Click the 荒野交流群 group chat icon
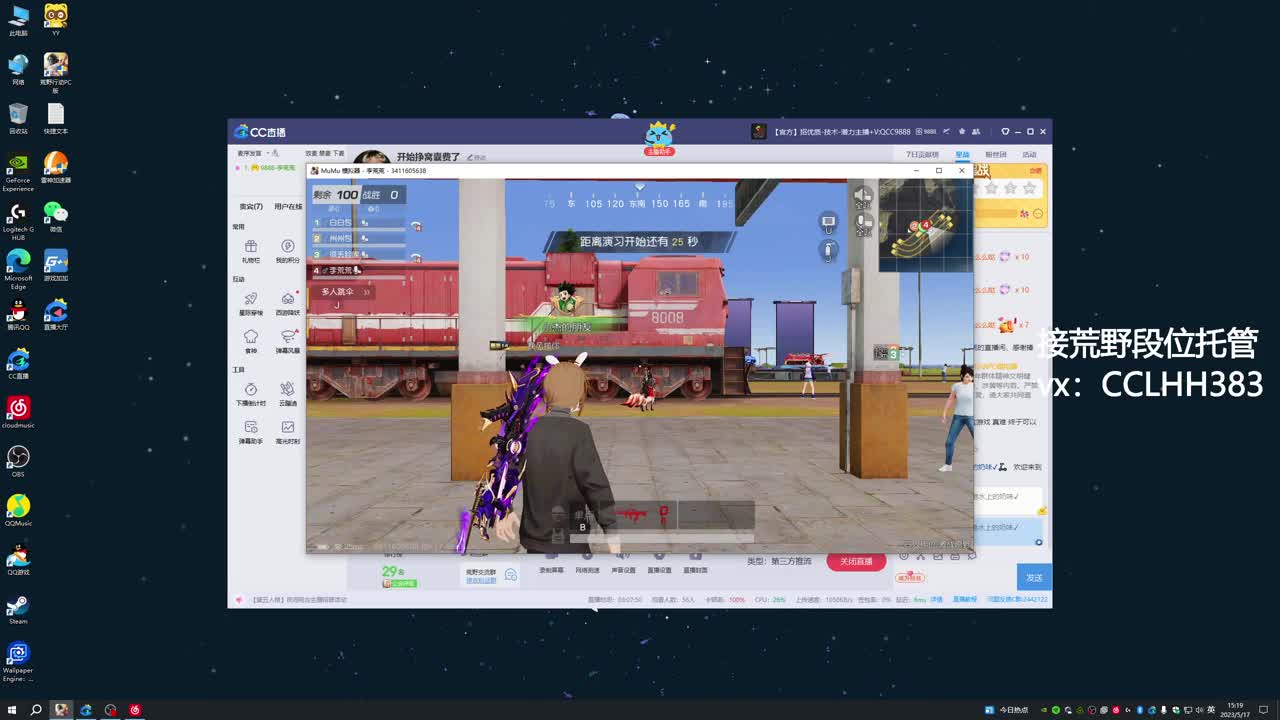This screenshot has height=720, width=1280. pos(511,575)
